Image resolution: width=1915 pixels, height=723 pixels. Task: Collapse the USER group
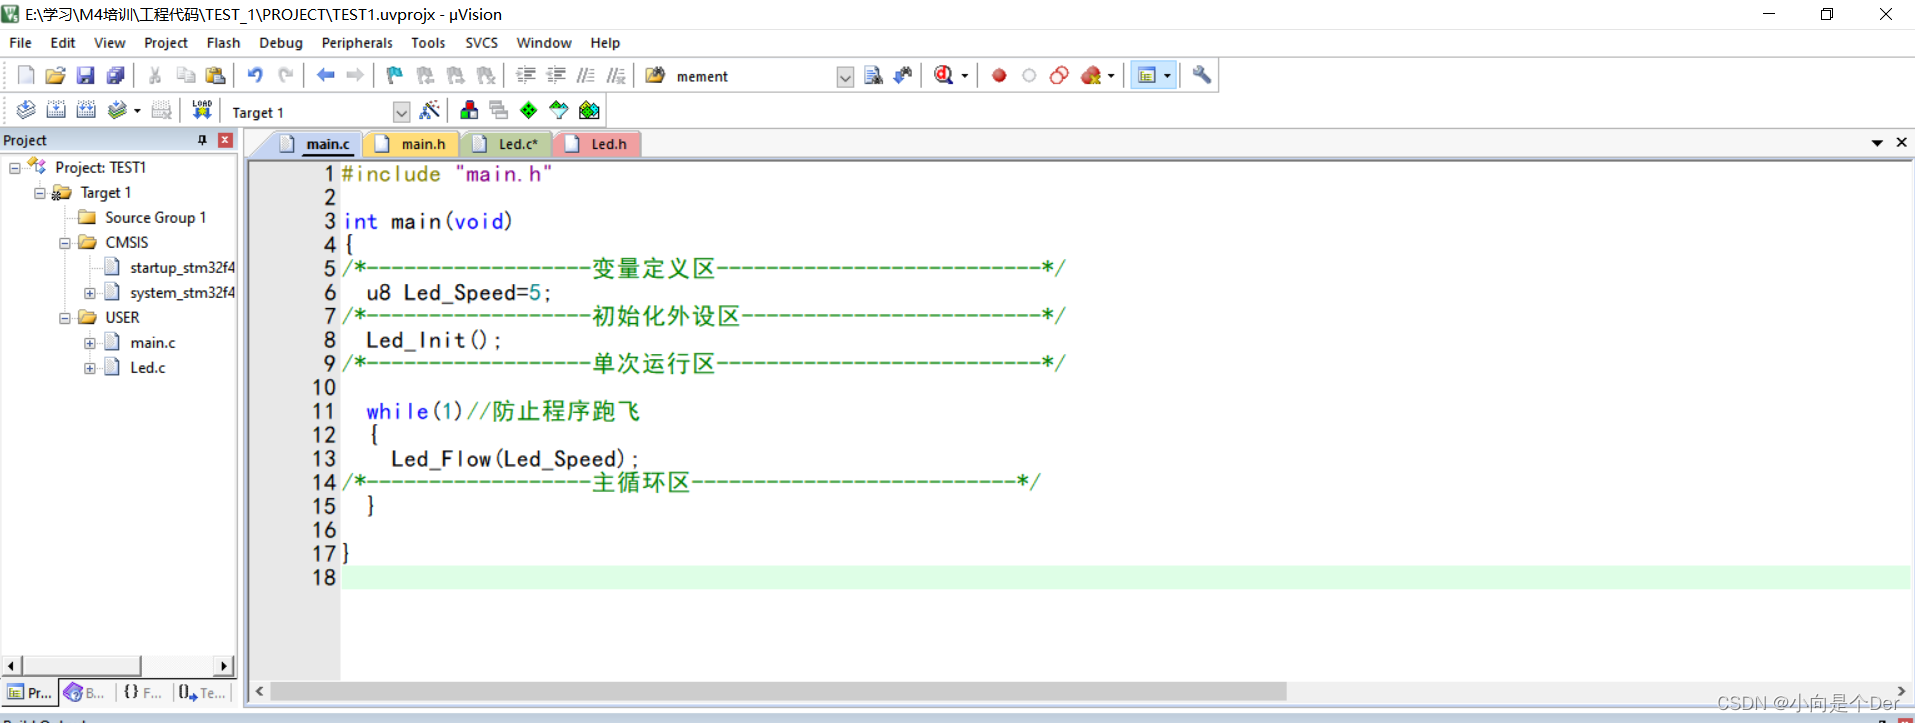point(65,318)
